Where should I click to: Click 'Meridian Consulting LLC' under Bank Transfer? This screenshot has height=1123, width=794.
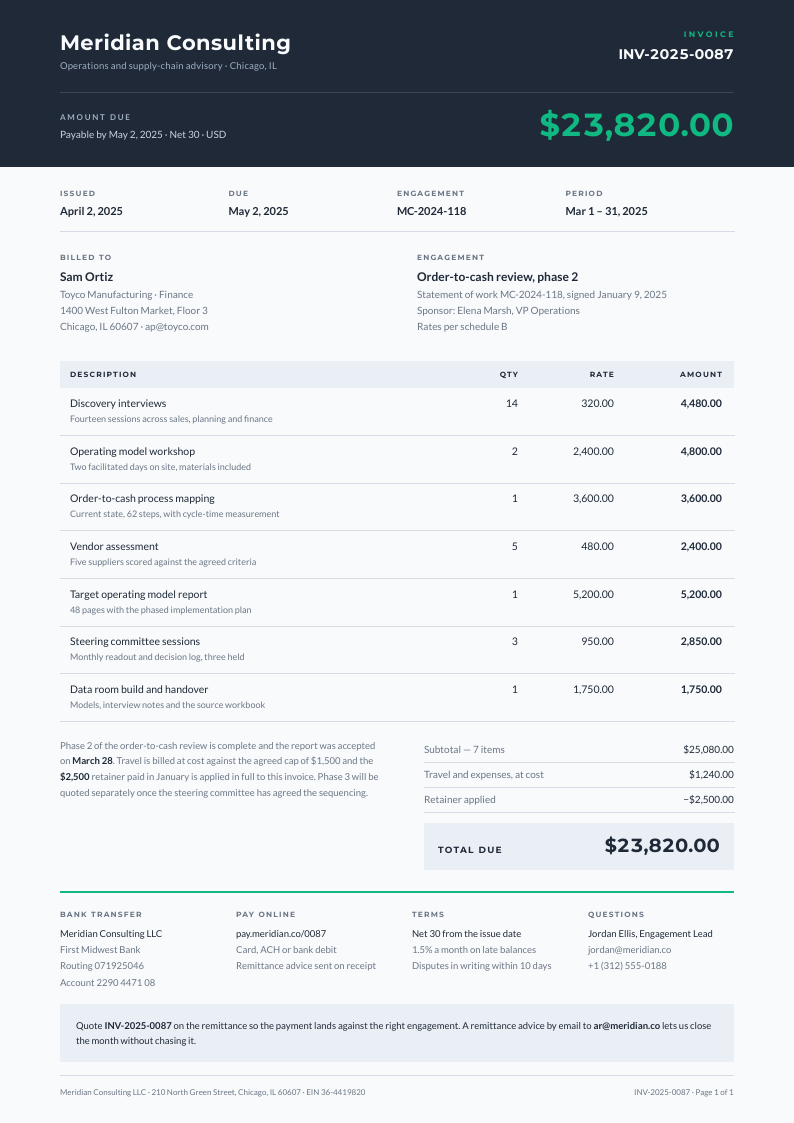[111, 934]
